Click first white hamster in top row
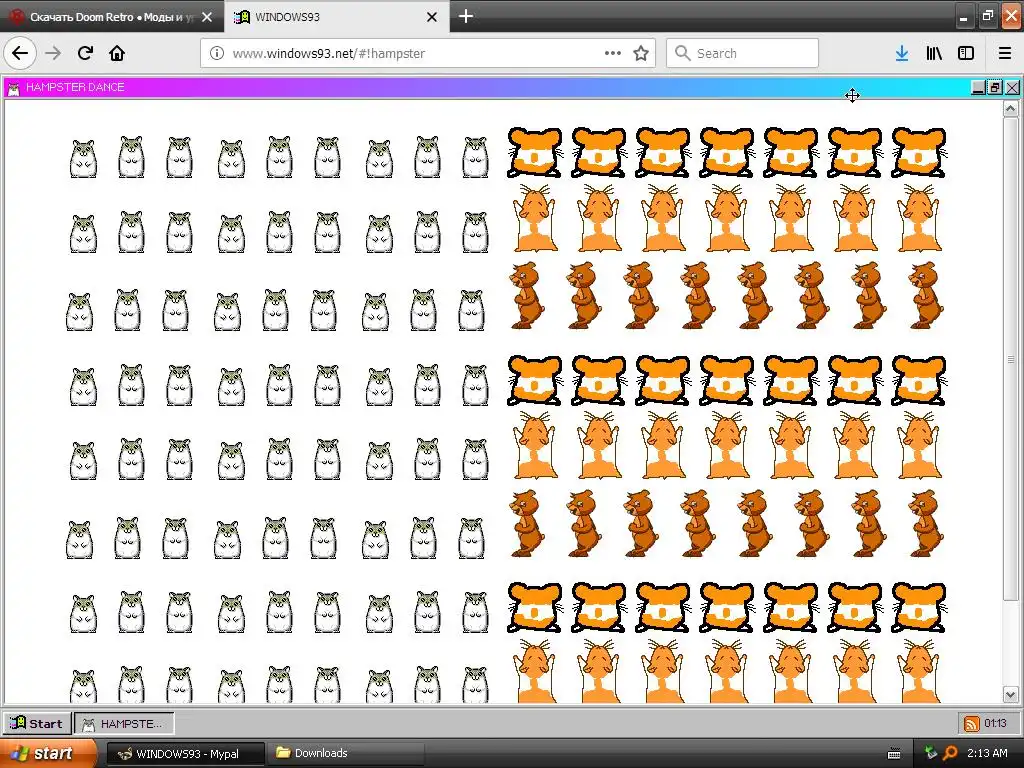The height and width of the screenshot is (768, 1024). pos(83,159)
